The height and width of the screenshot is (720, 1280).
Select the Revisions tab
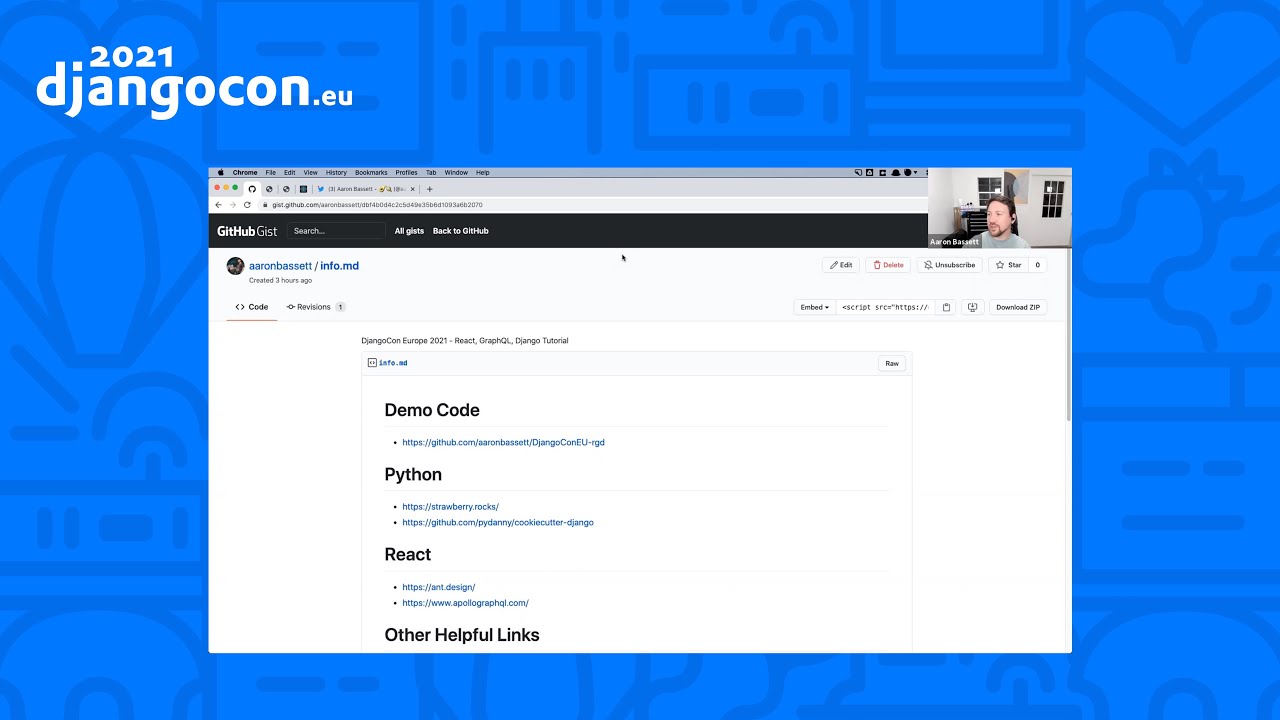coord(315,307)
